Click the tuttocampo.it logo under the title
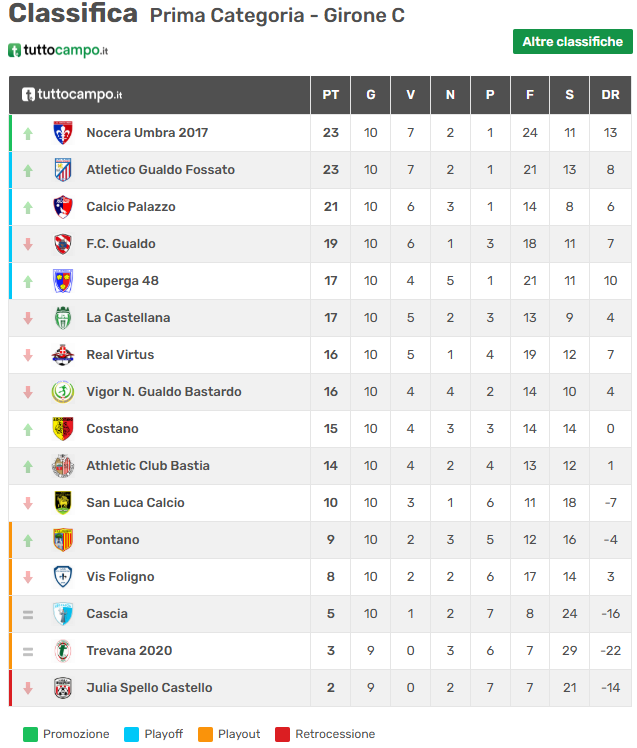This screenshot has height=748, width=637. 58,50
